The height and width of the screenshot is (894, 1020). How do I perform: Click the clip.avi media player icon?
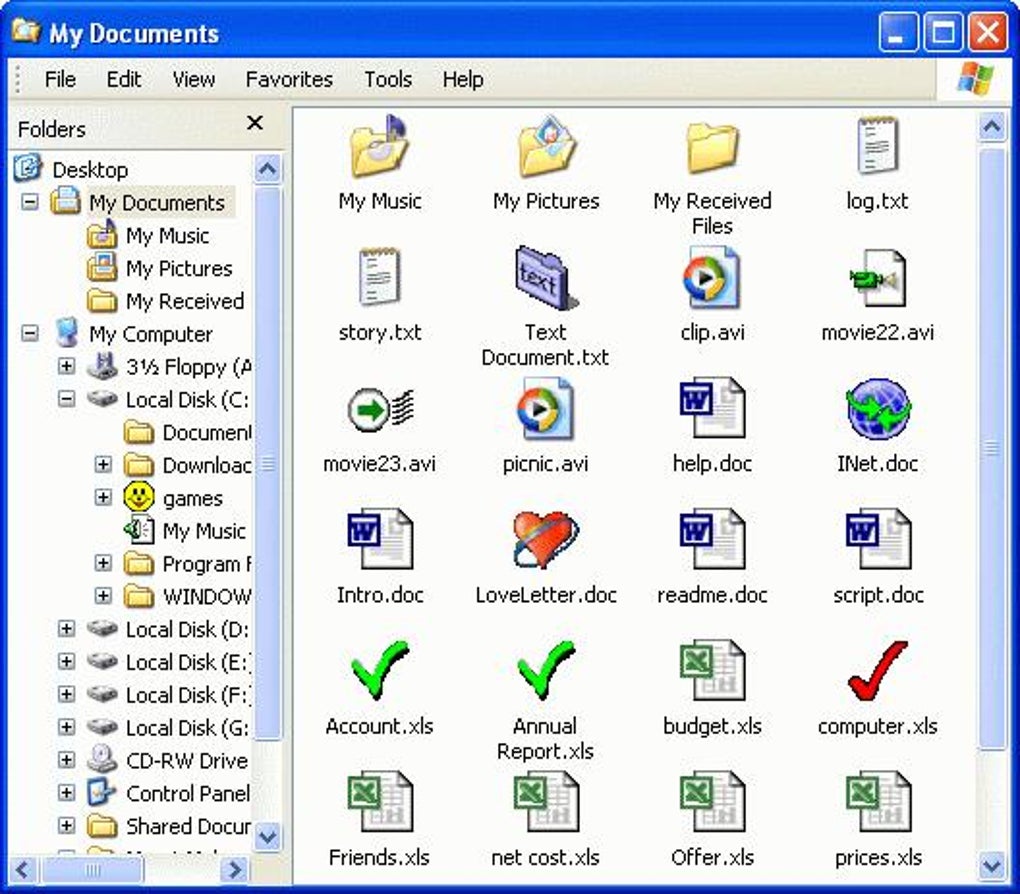tap(711, 278)
